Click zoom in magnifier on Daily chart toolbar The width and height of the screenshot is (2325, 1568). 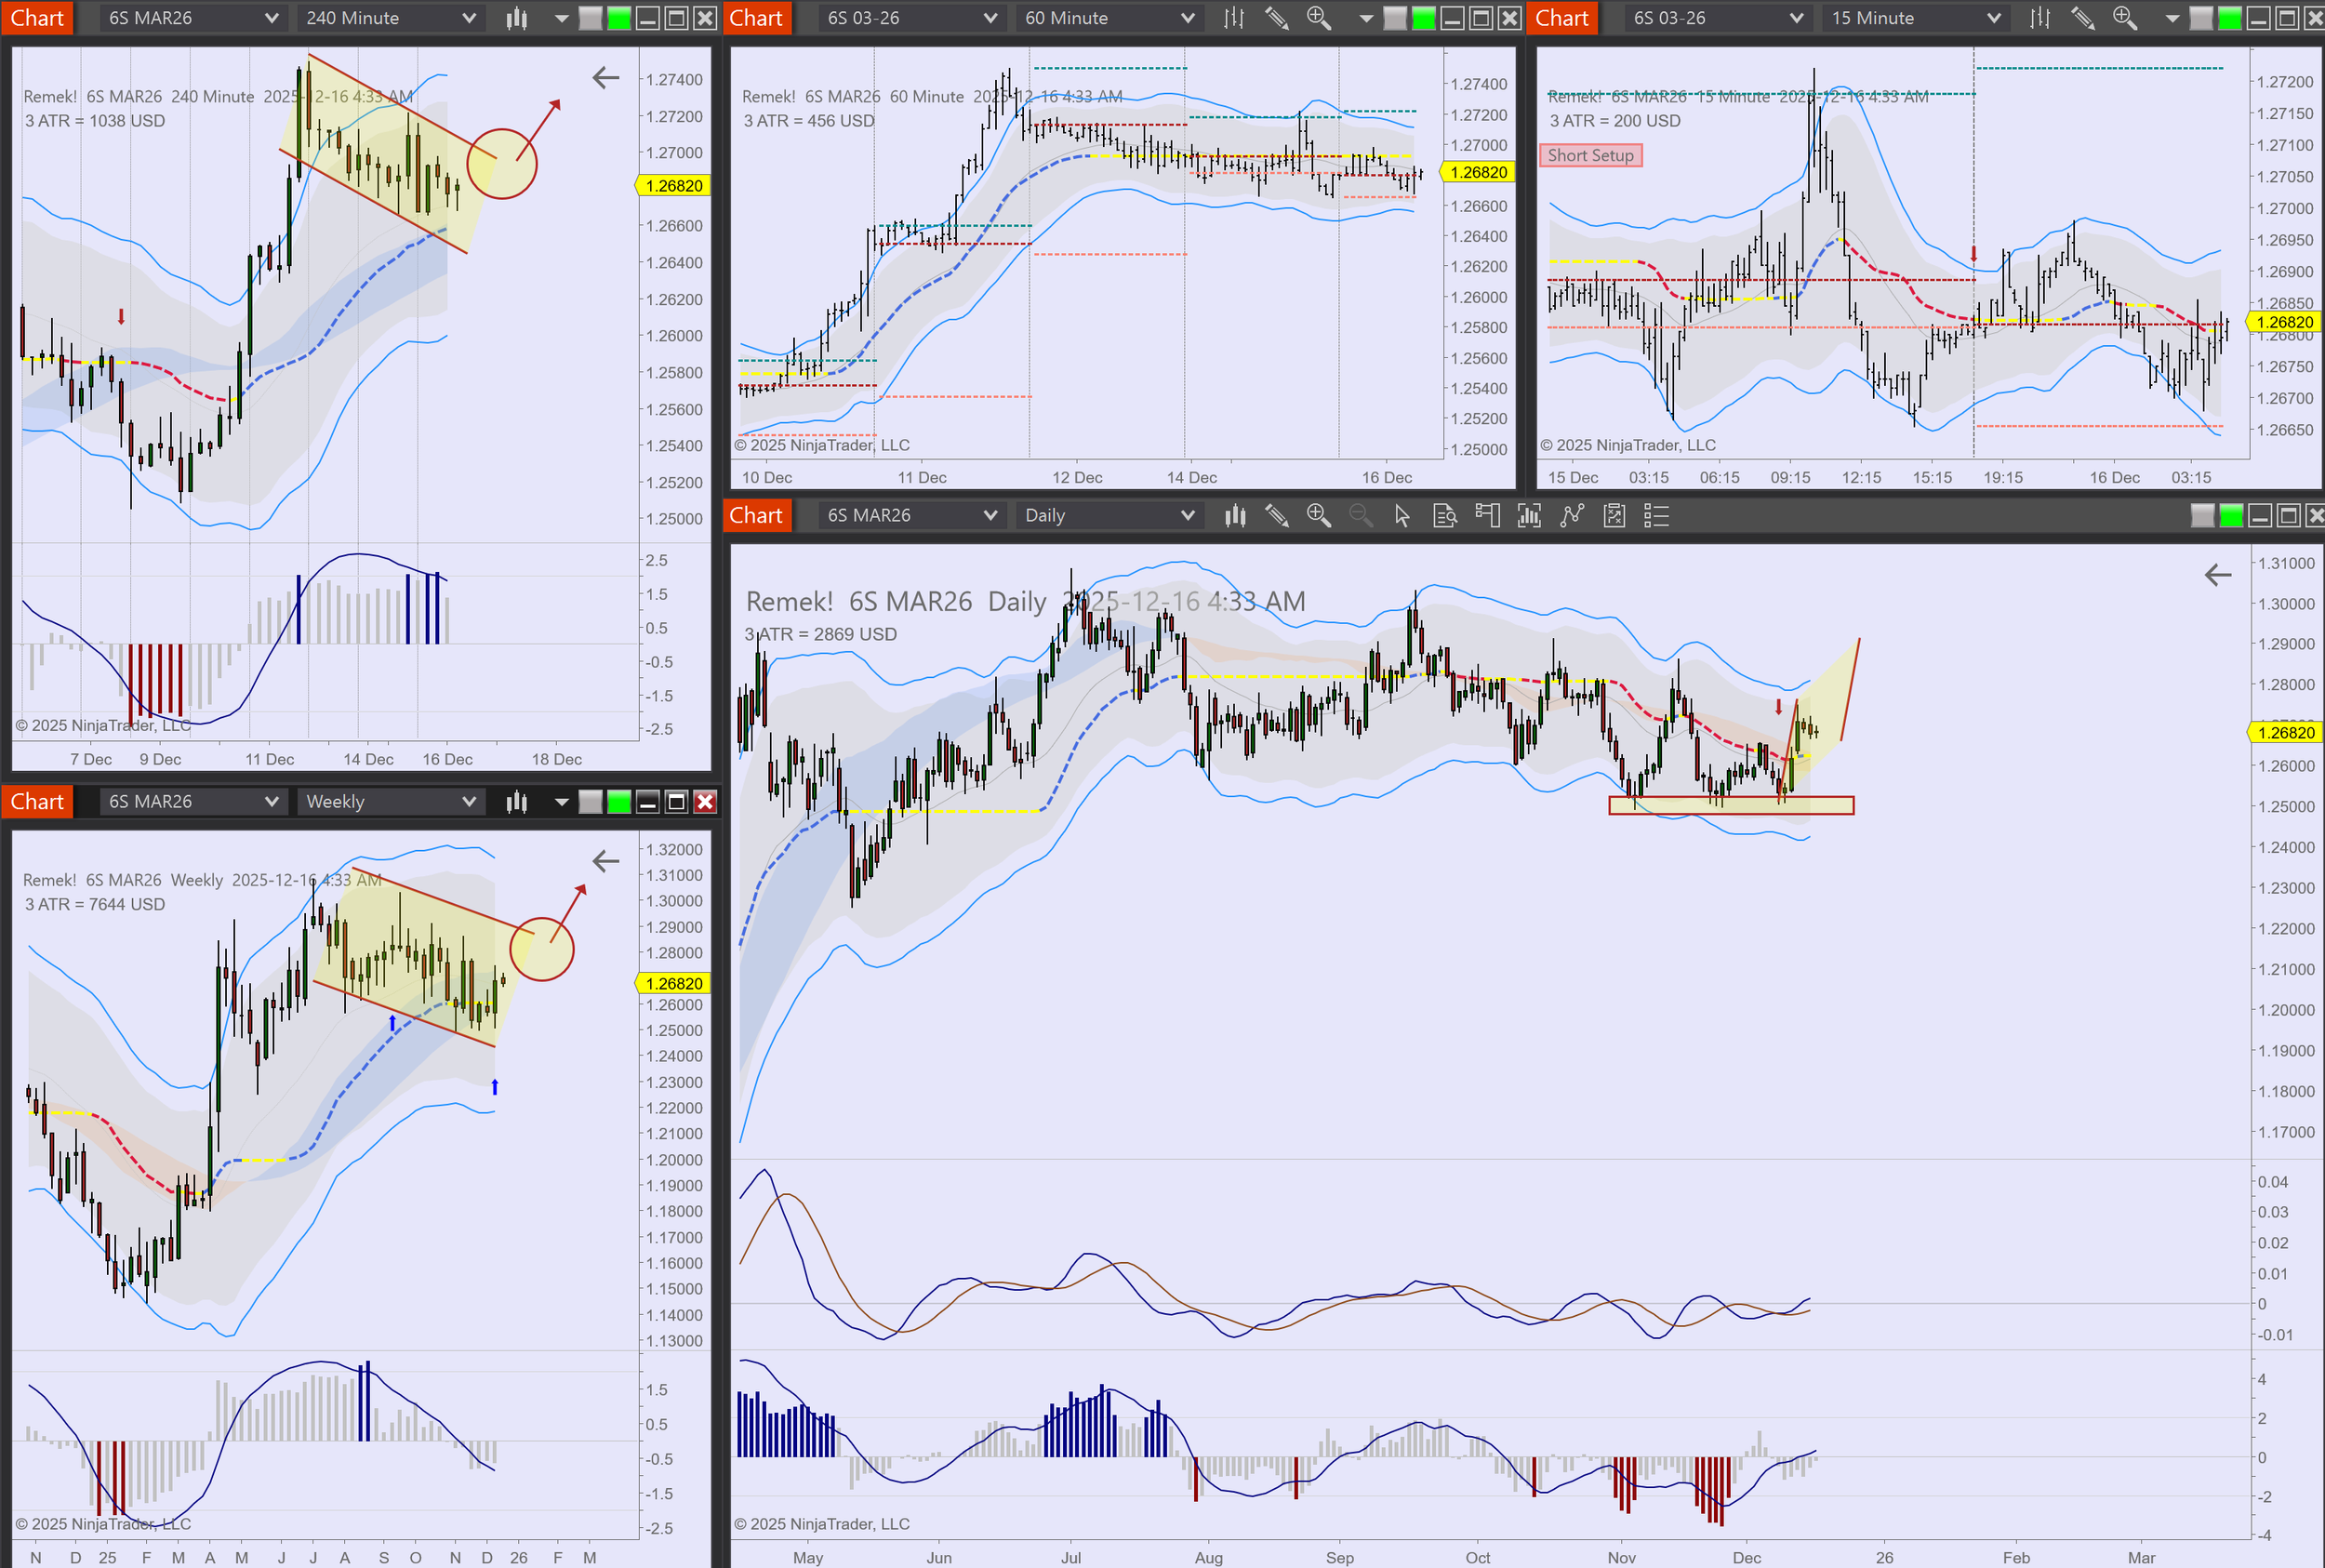tap(1318, 516)
